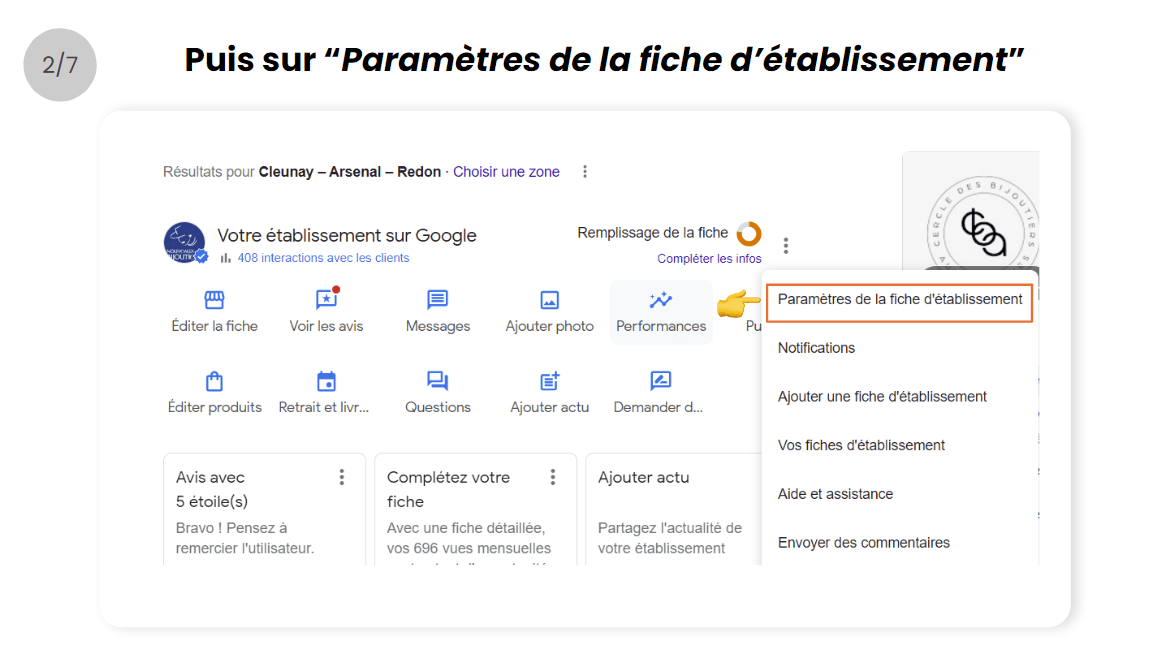Open three-dot menu on Complétez votre fiche card
This screenshot has height=657, width=1166.
coord(553,477)
